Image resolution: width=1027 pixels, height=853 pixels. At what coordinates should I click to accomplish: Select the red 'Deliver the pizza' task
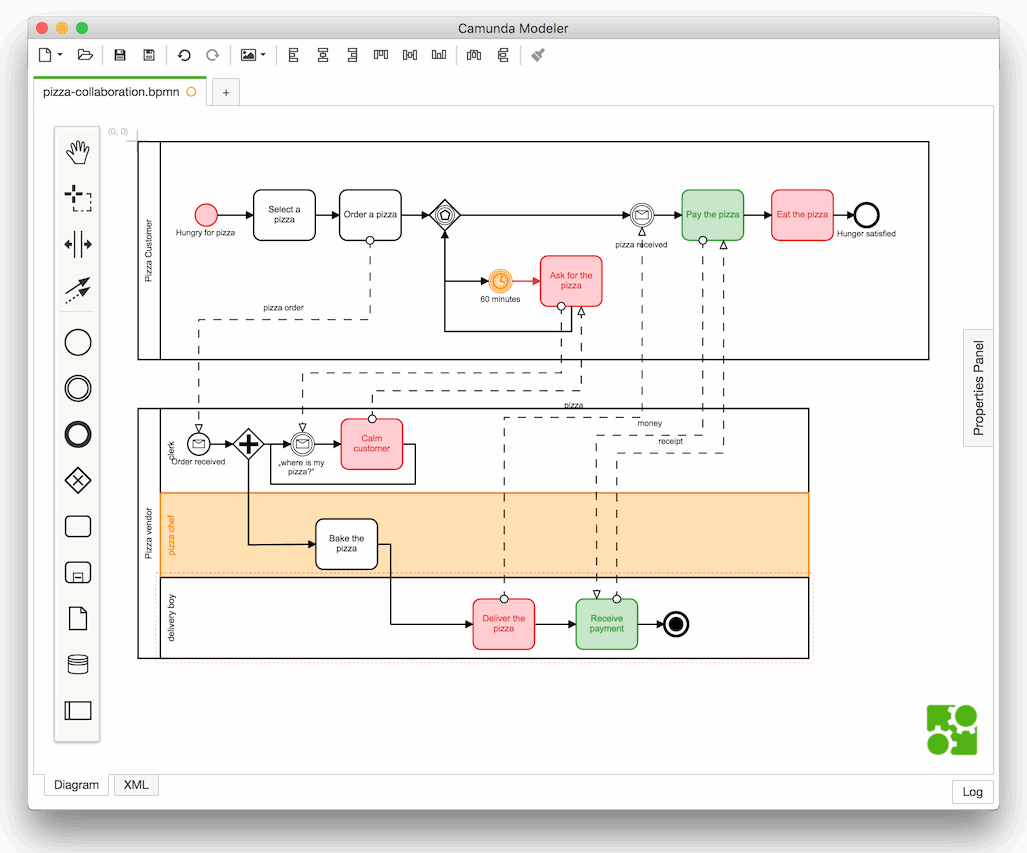(504, 624)
